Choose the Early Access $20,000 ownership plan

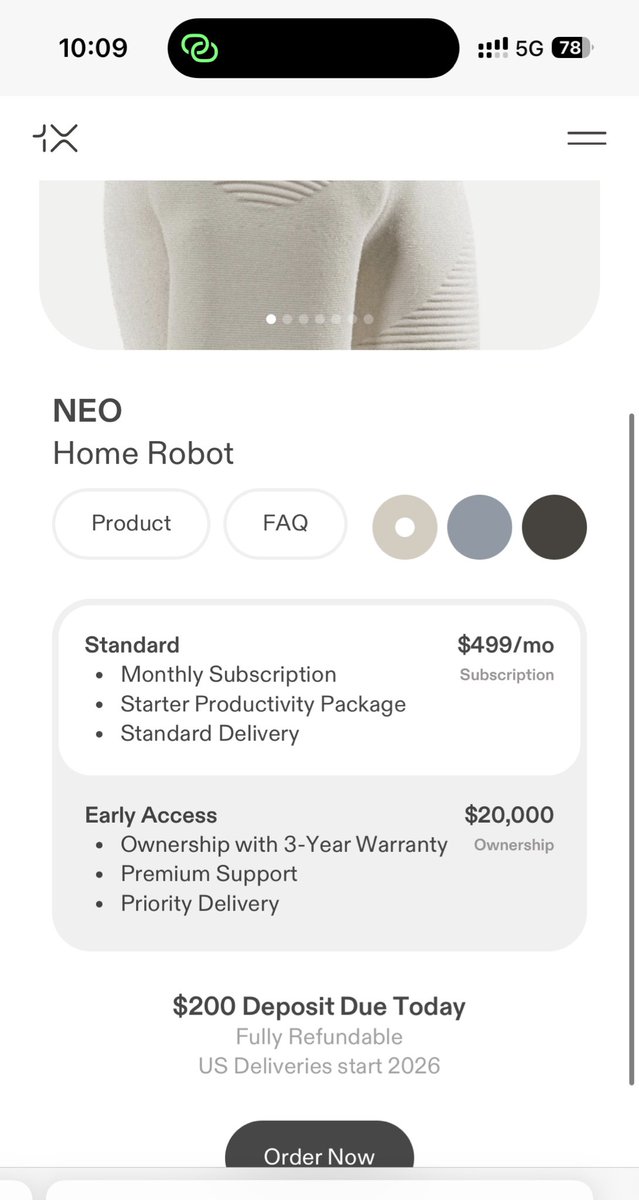tap(319, 860)
